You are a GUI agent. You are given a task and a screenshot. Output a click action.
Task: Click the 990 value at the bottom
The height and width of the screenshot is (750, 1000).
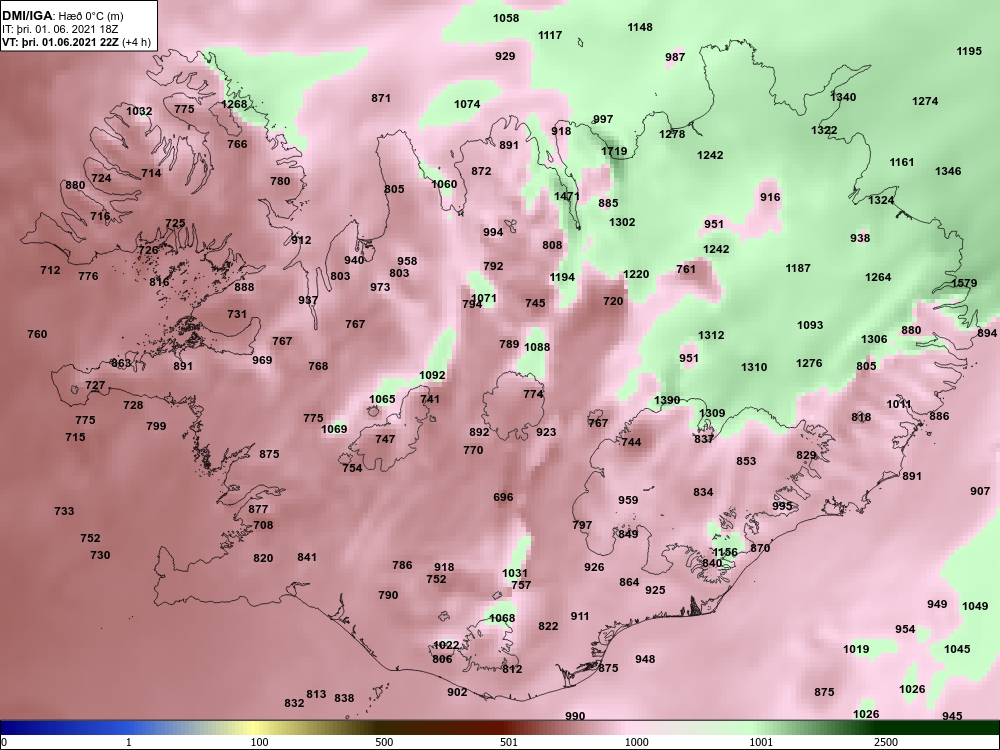[575, 716]
